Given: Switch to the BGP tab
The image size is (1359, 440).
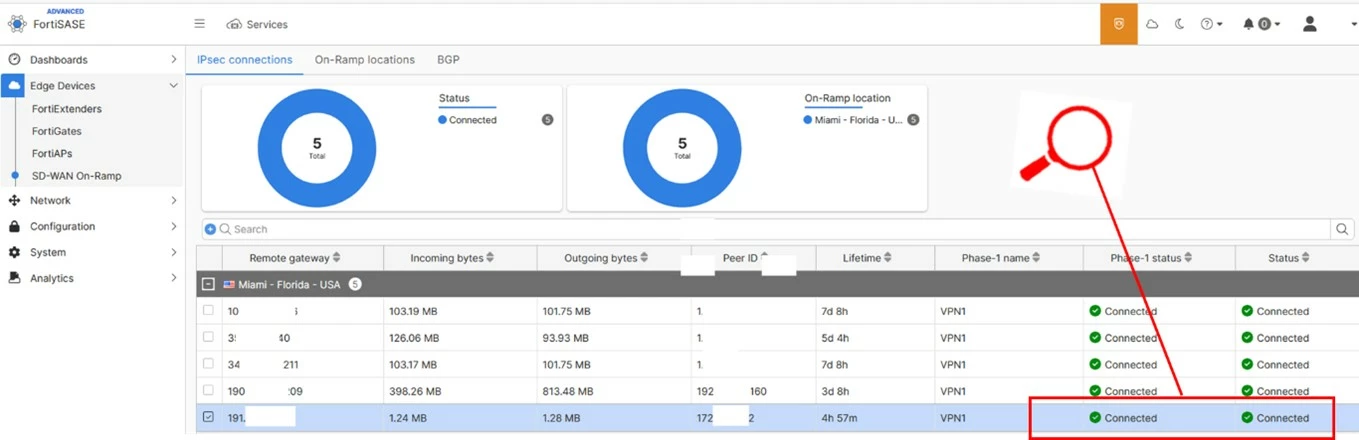Looking at the screenshot, I should click(x=448, y=60).
